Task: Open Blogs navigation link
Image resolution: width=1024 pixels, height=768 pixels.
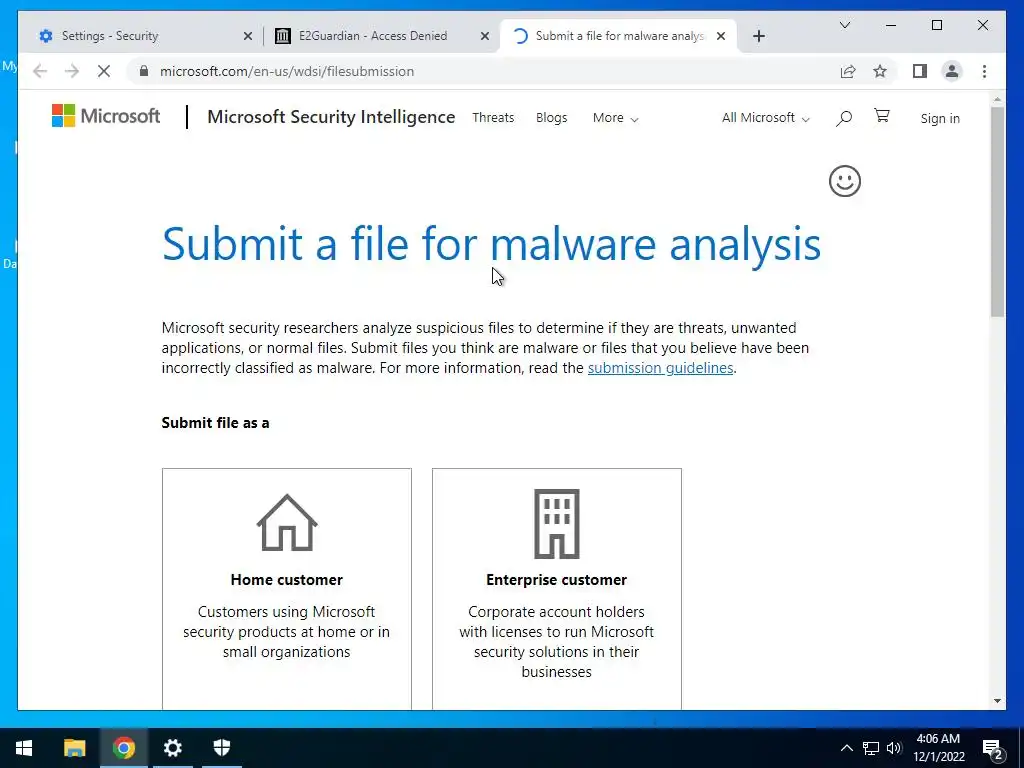Action: coord(551,118)
